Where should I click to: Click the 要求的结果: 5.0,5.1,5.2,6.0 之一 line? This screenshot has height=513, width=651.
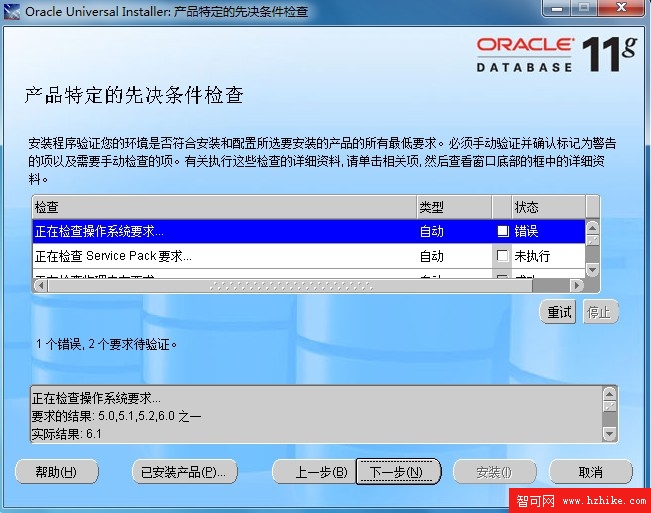[117, 416]
